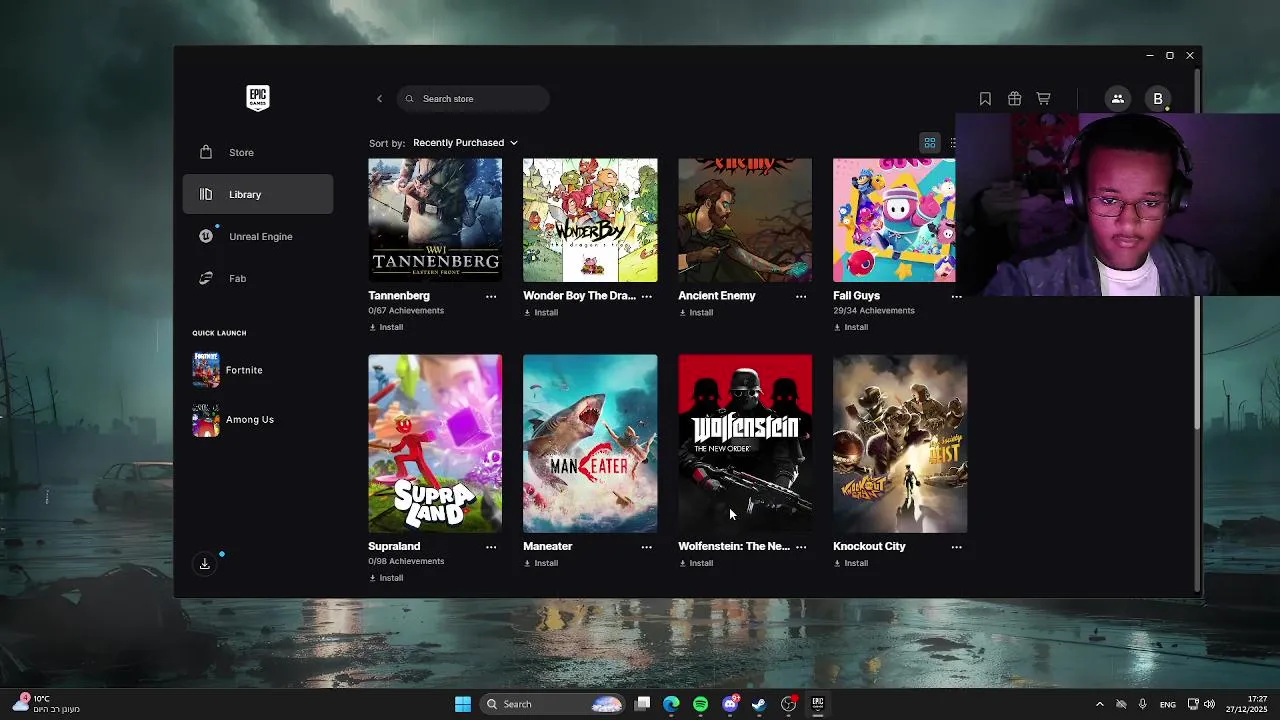
Task: Open the Knockout City cover art
Action: (900, 444)
